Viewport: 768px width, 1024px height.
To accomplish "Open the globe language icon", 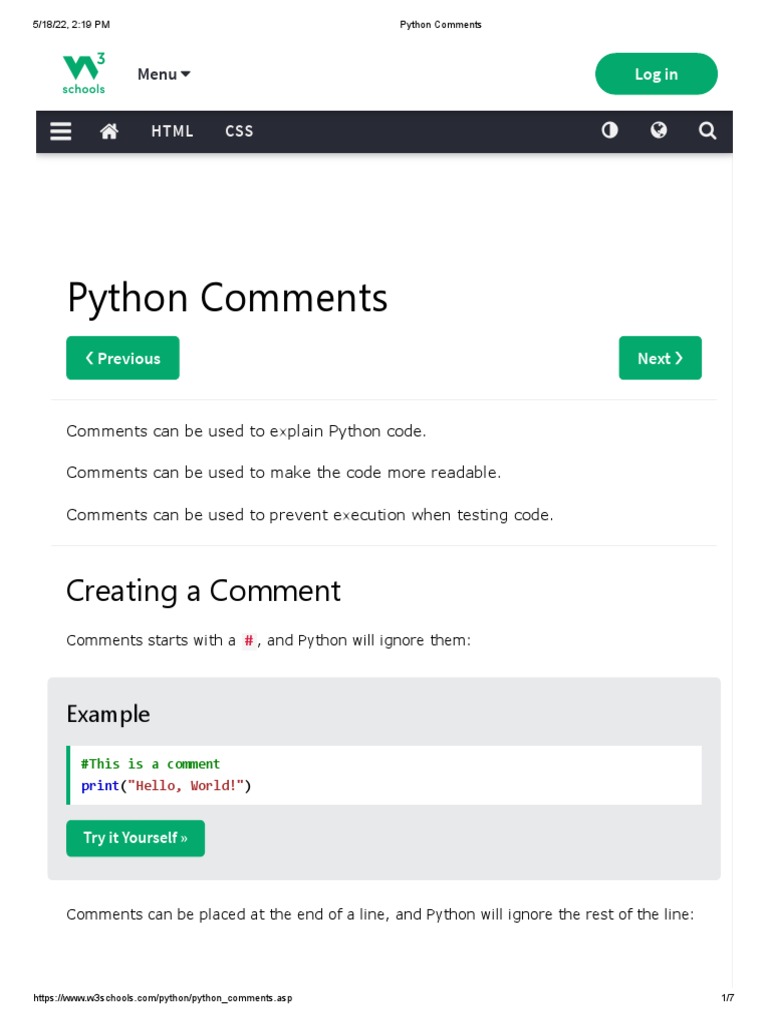I will pos(658,130).
